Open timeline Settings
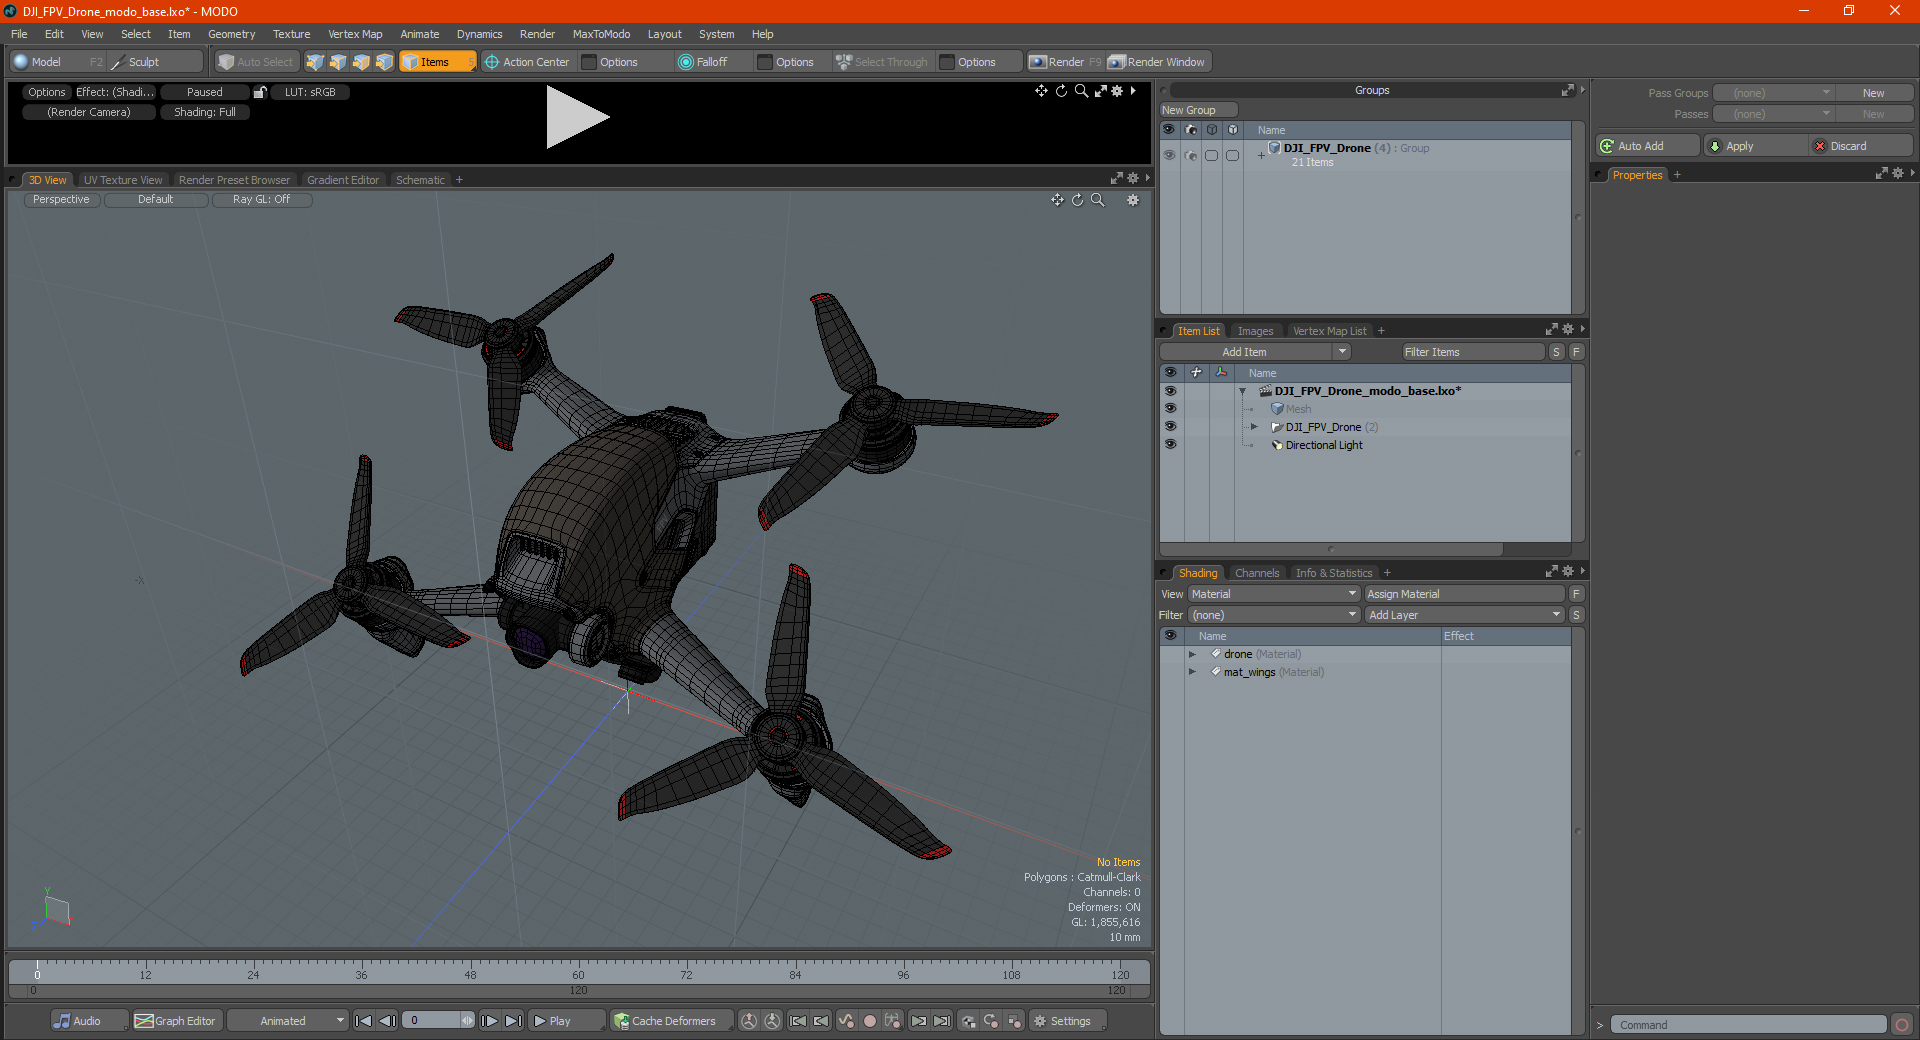 click(x=1067, y=1021)
